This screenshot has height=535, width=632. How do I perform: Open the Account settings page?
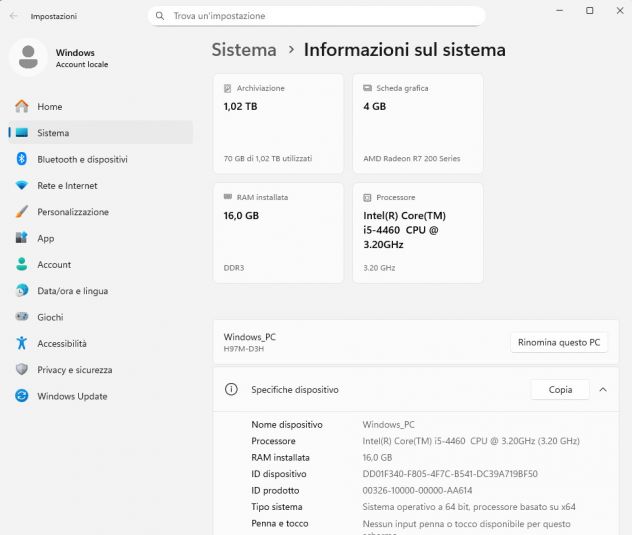point(101,264)
